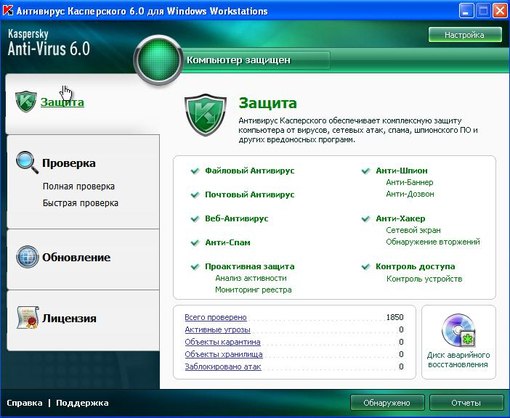Click the large shield icon in main panel
510x418 pixels.
[205, 115]
